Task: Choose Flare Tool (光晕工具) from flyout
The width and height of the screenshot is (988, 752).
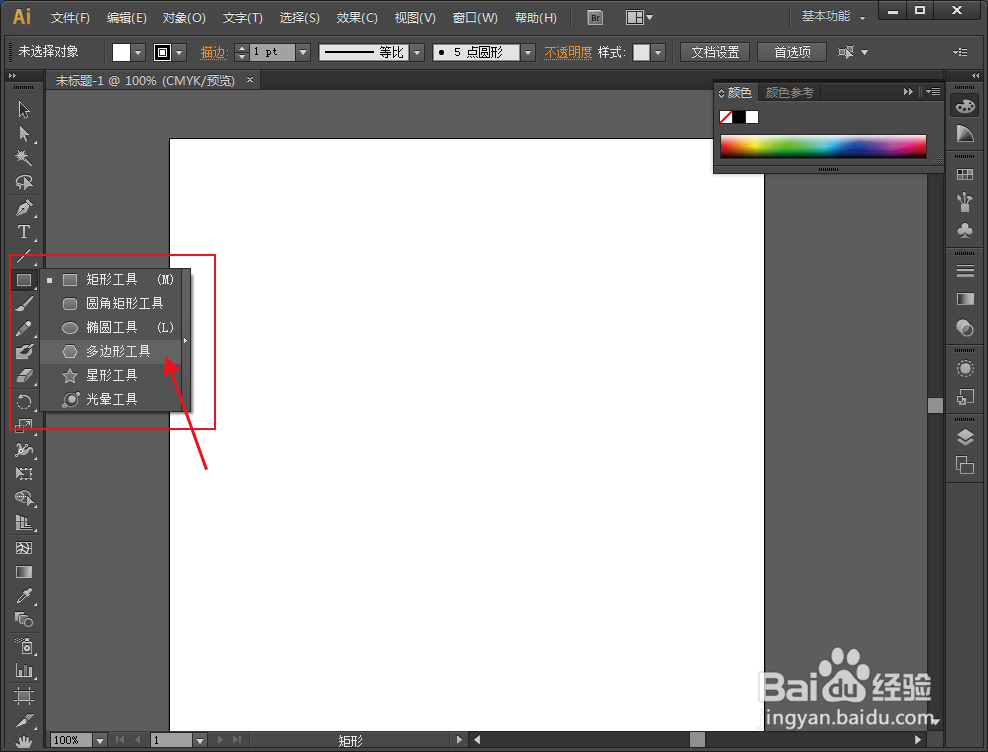Action: point(111,399)
